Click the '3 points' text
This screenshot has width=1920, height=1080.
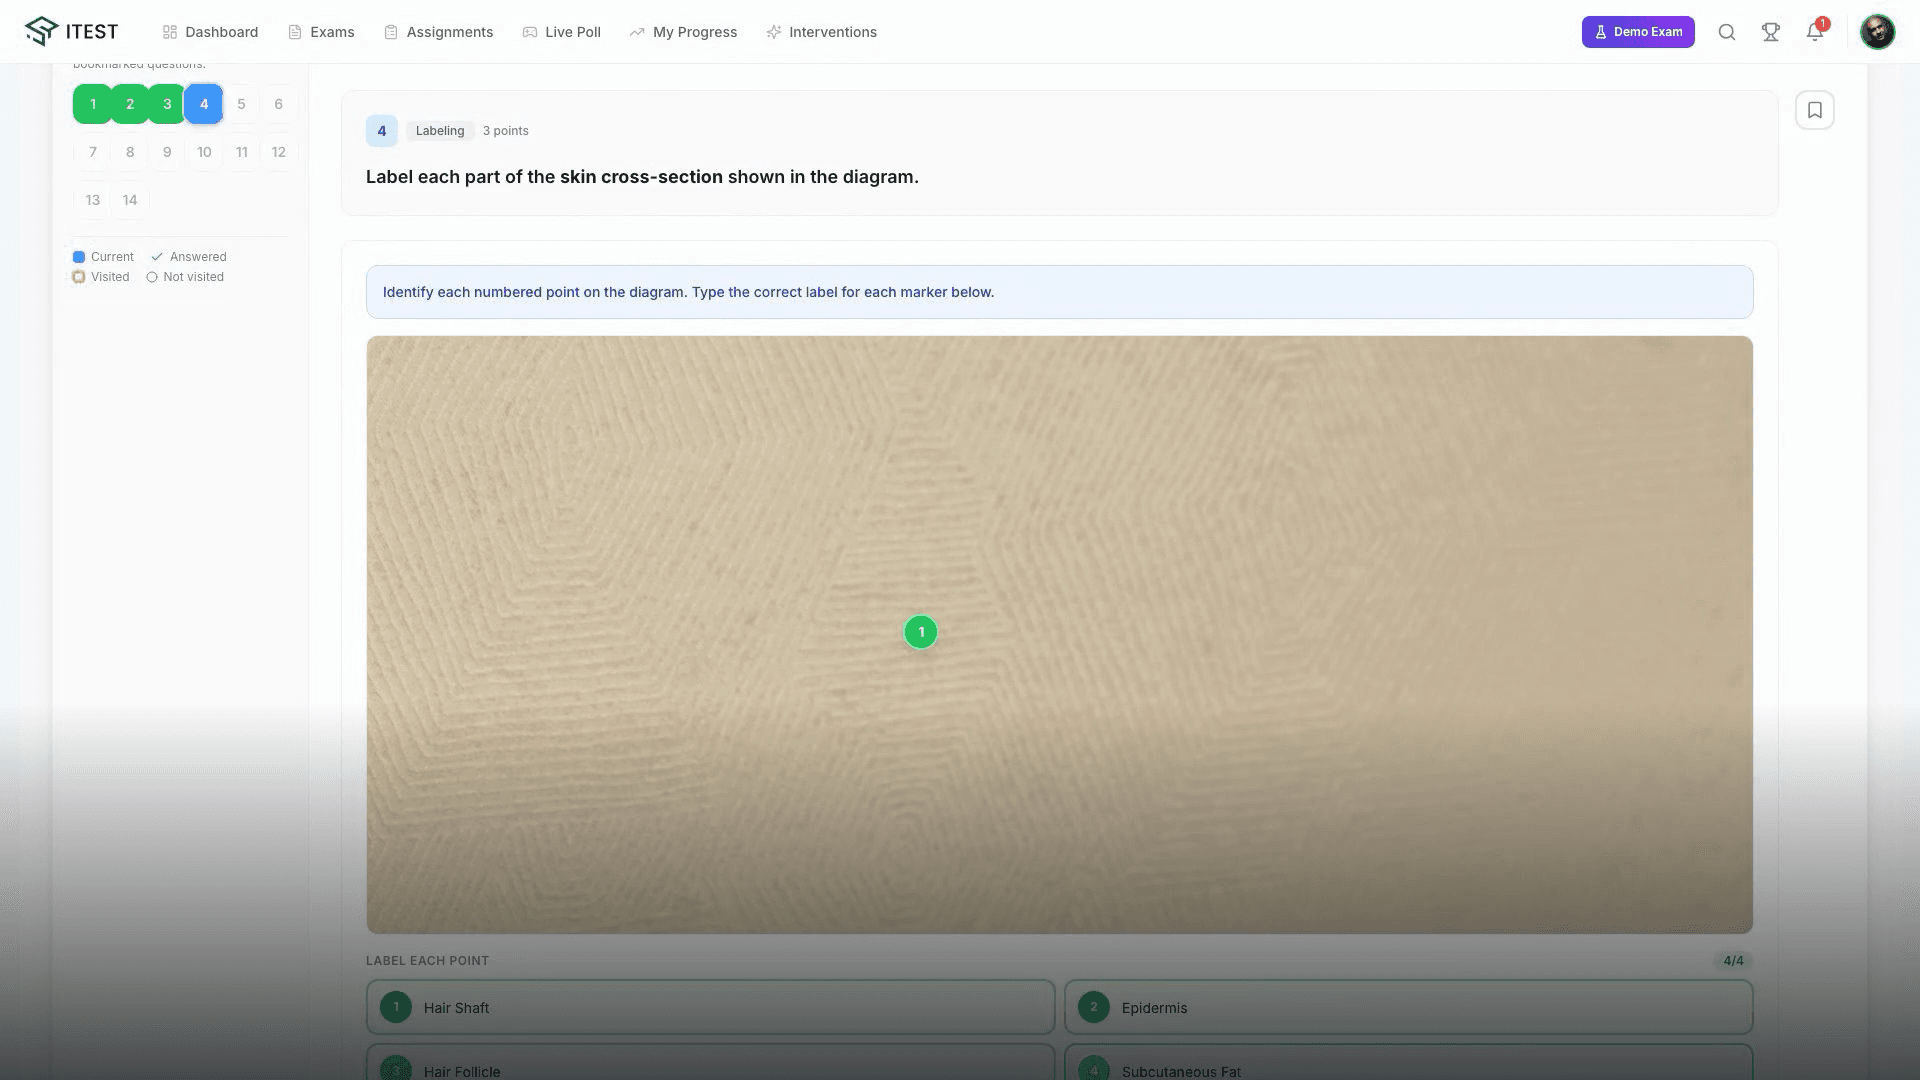[x=505, y=131]
